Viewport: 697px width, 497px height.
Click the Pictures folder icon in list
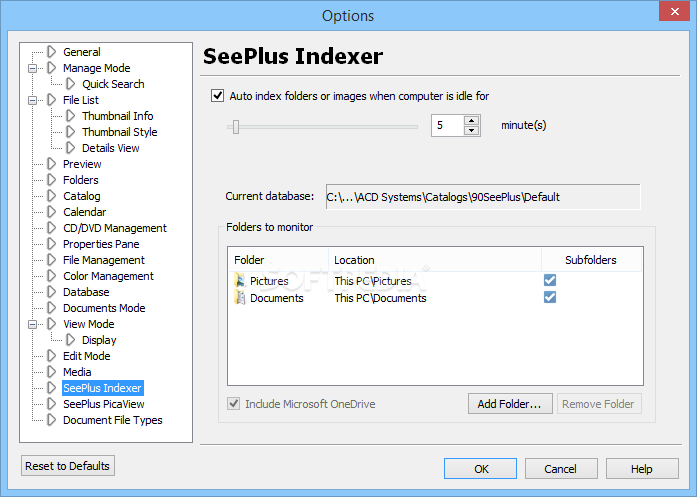(240, 281)
